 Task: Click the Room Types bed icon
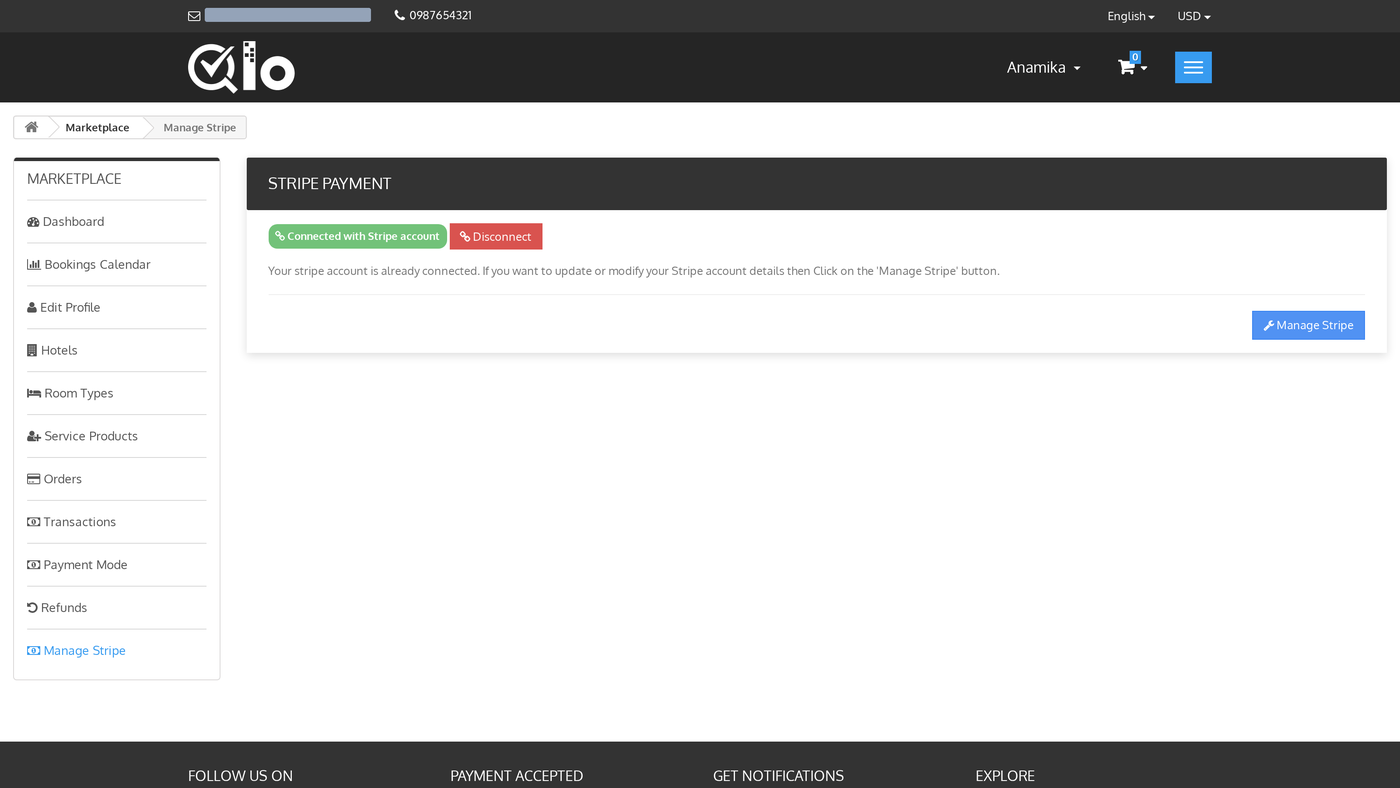coord(34,394)
